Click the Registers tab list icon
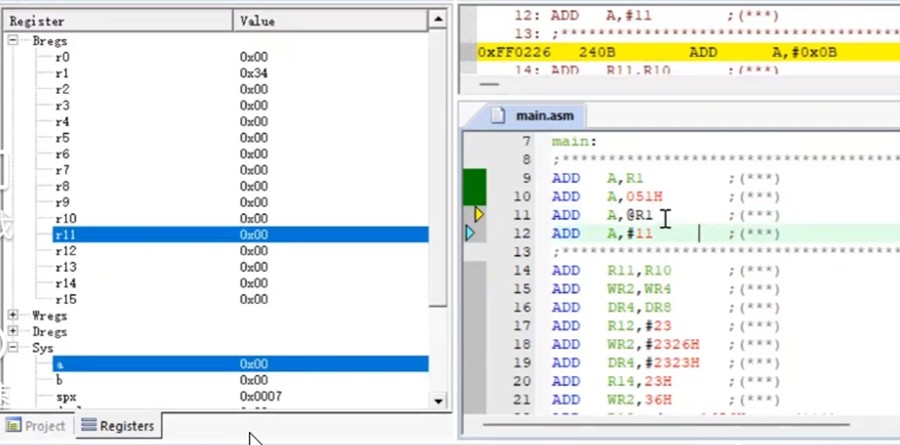Screen dimensions: 900x445 (89, 426)
